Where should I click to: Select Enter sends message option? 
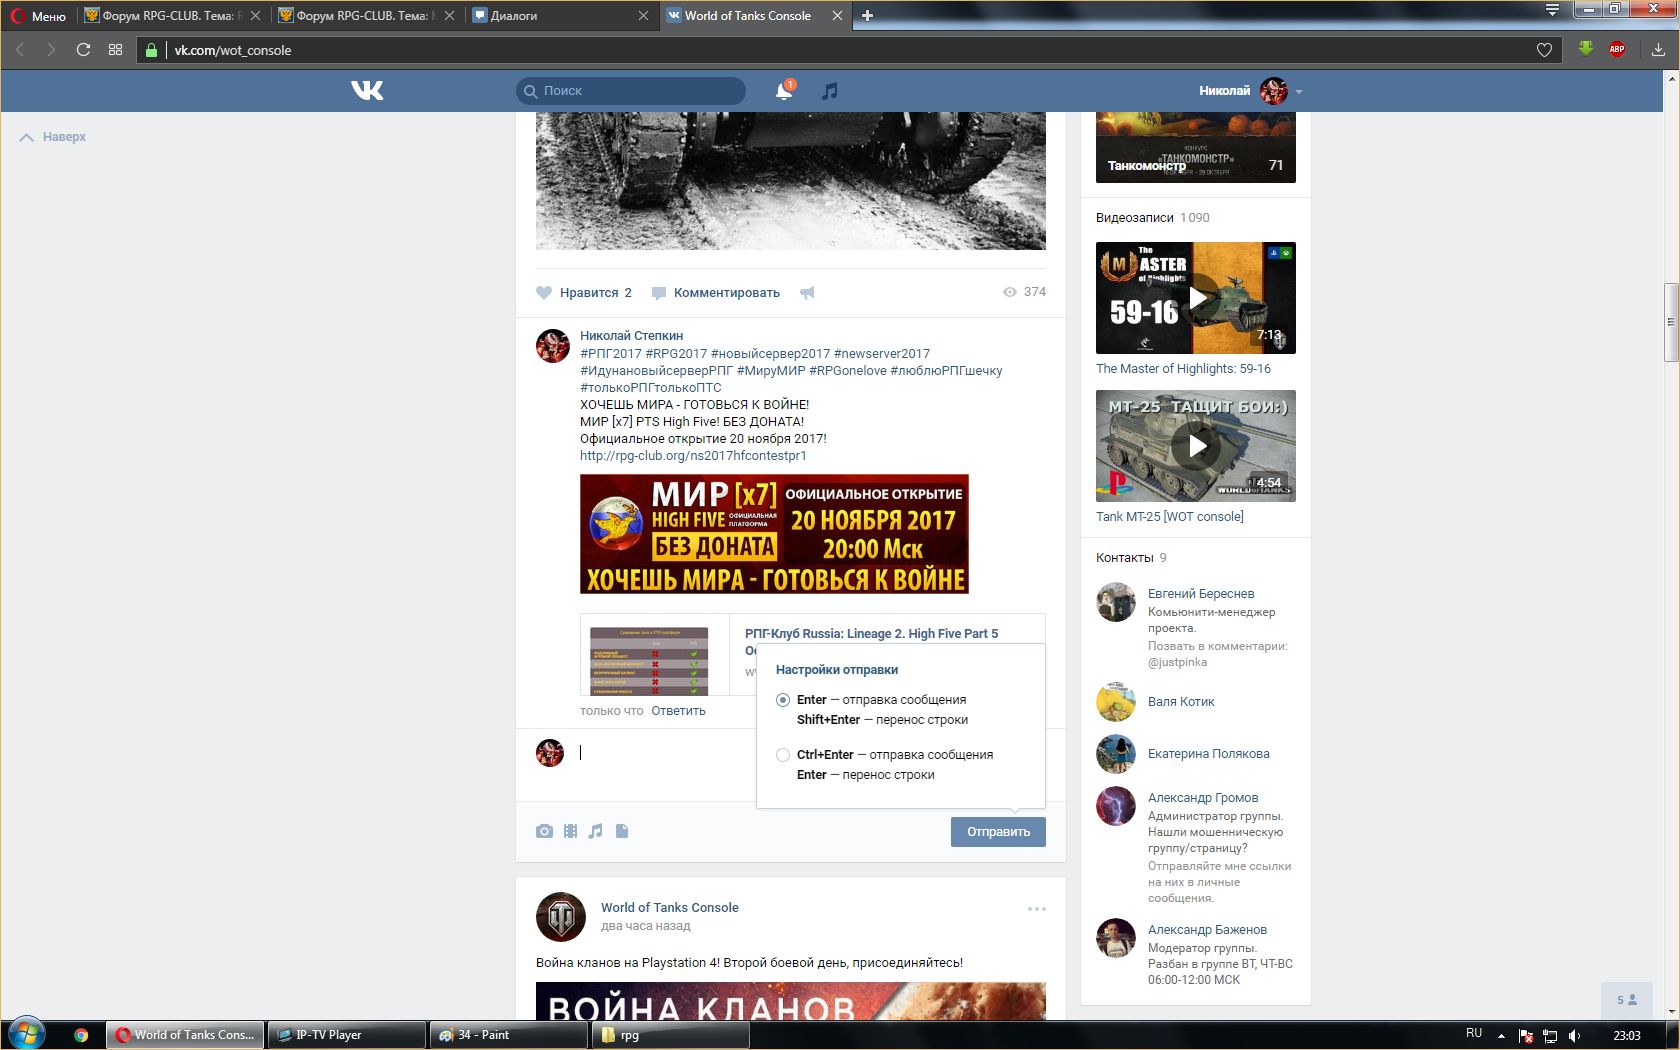(783, 700)
